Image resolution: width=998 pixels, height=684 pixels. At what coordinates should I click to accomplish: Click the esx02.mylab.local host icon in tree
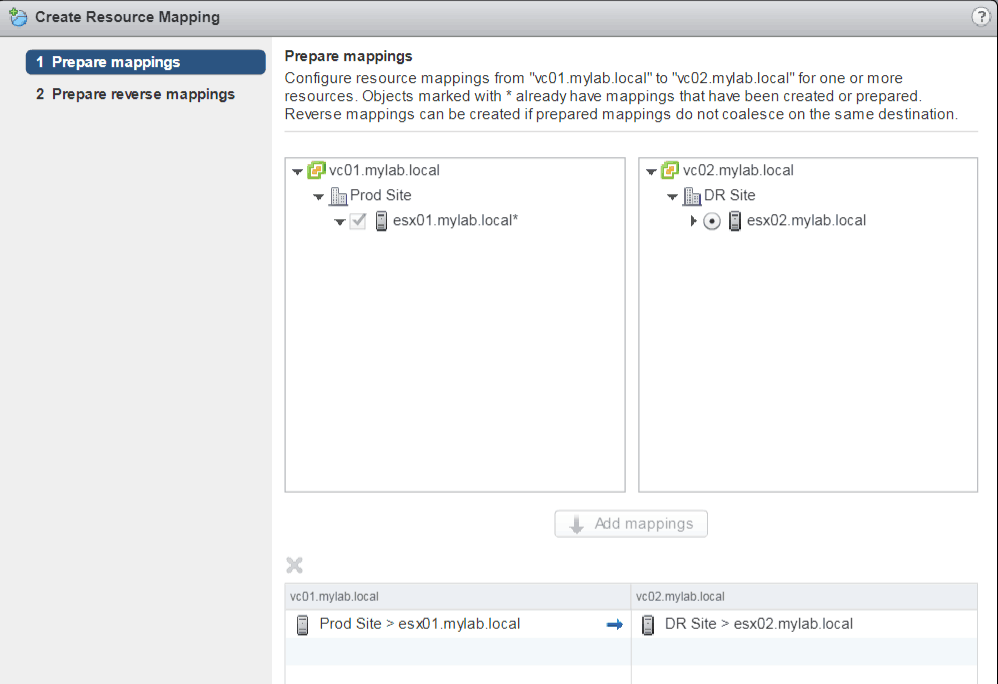[x=735, y=221]
